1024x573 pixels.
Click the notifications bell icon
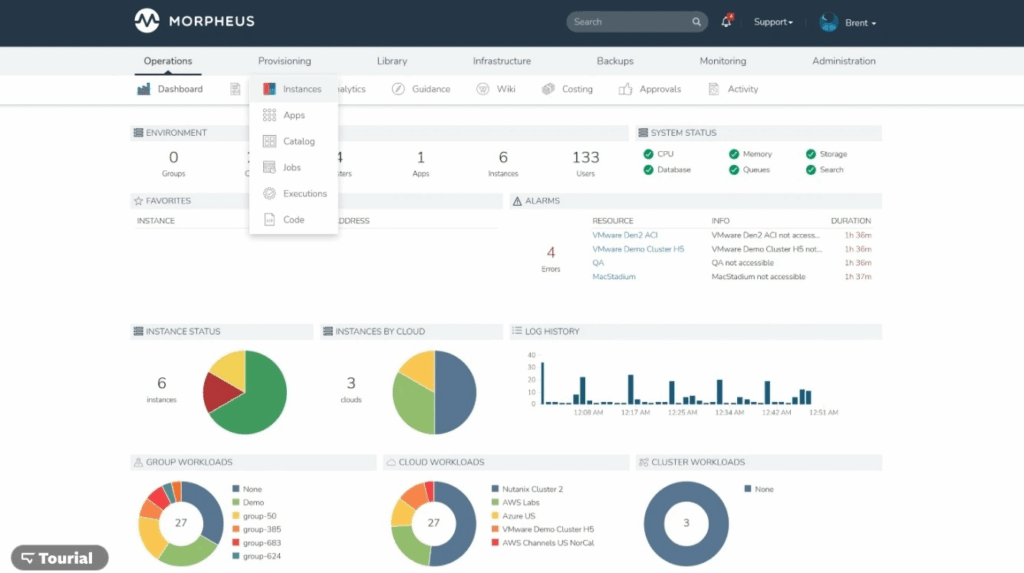click(x=726, y=22)
